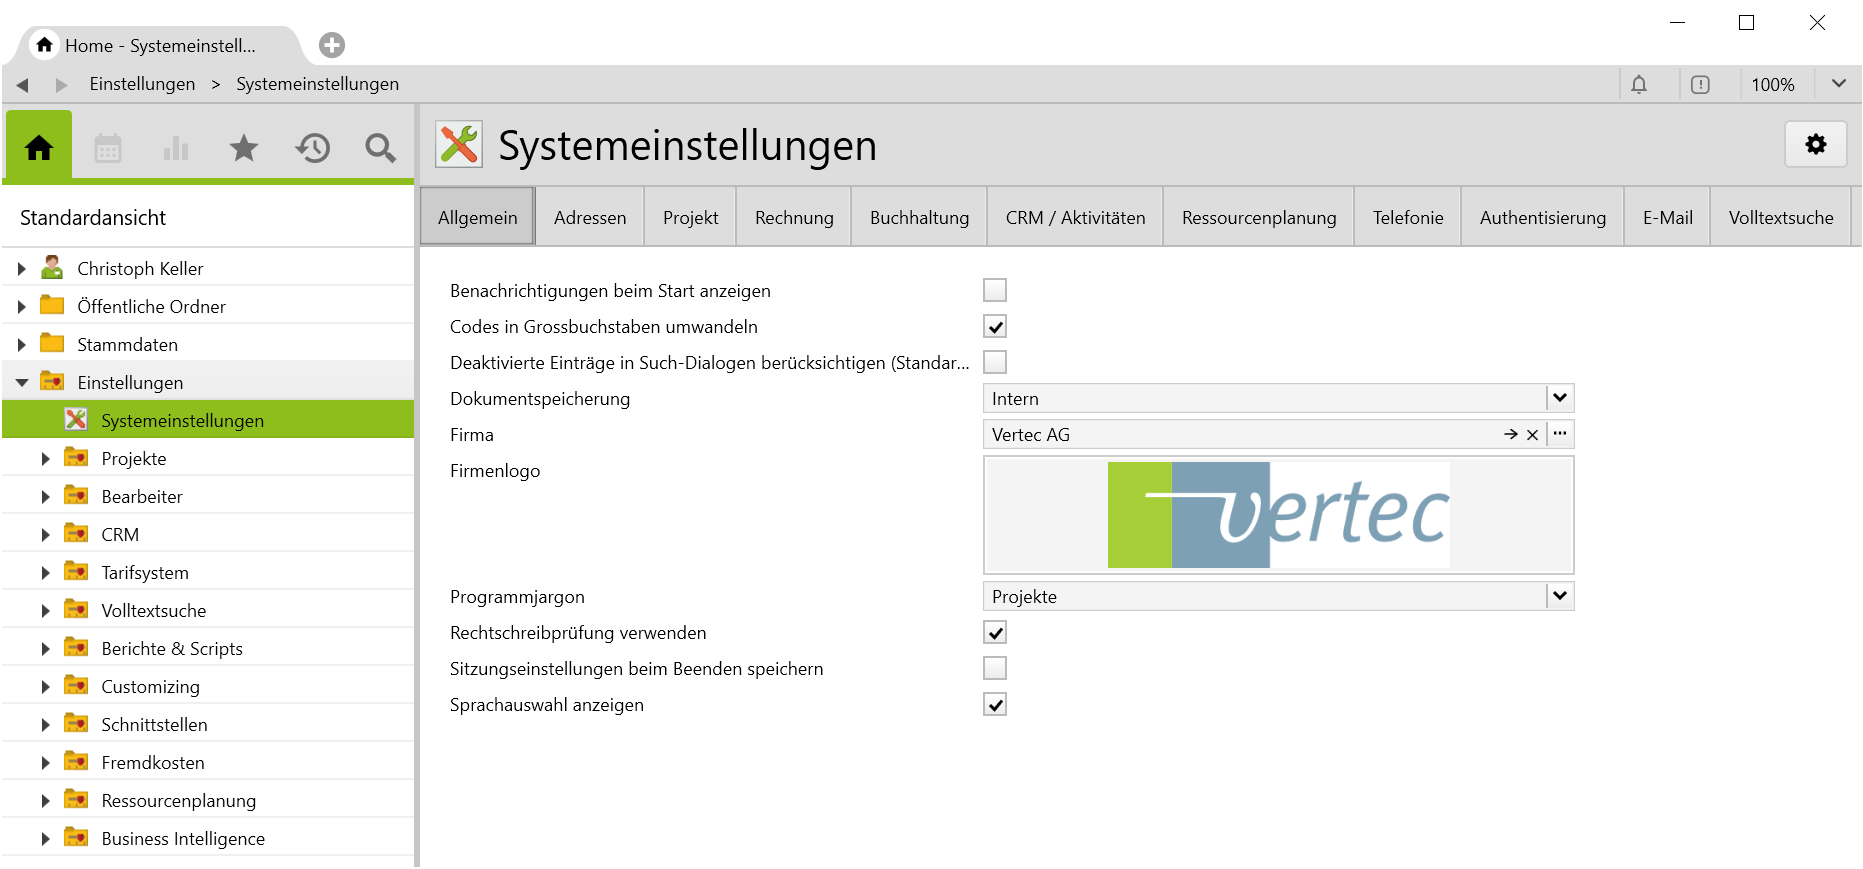Screen dimensions: 1863x869
Task: Jump to Vertec AG via arrow icon
Action: (1510, 435)
